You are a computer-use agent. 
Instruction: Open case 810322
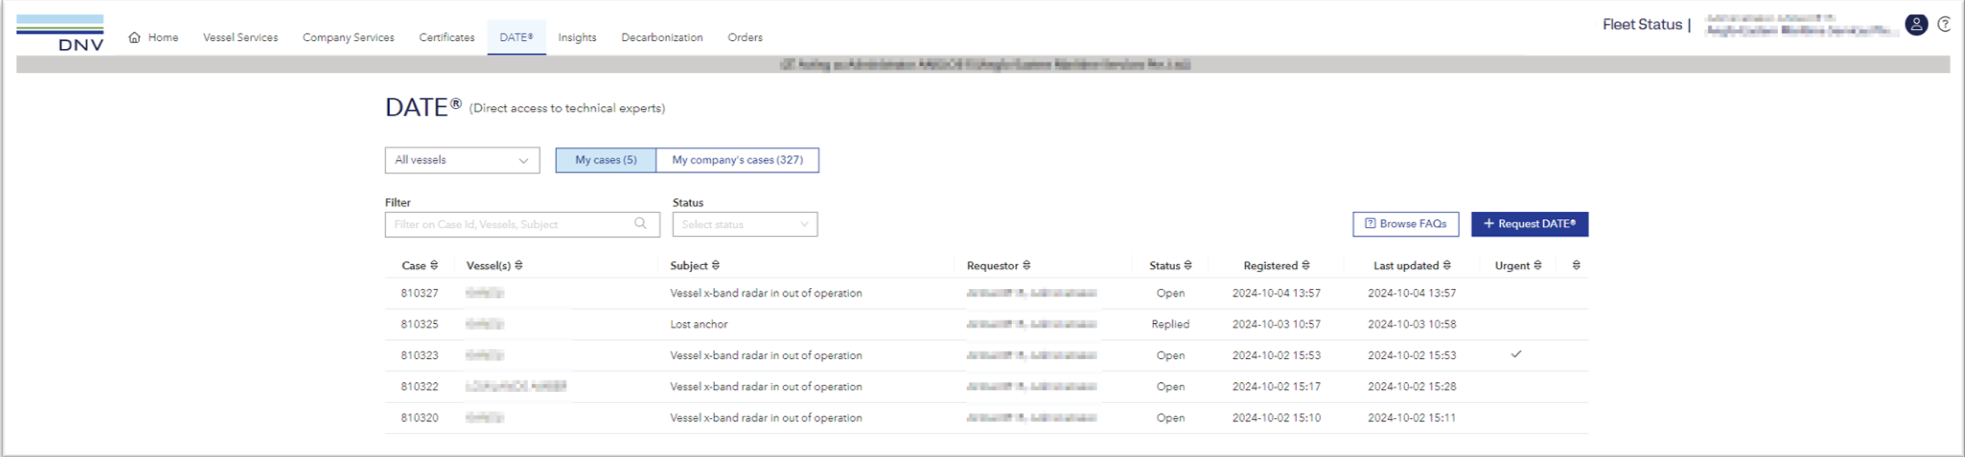(420, 386)
